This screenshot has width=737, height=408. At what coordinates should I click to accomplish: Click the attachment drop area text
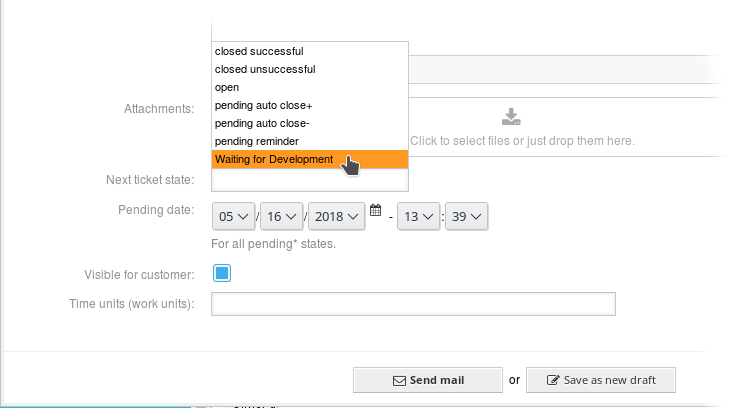522,141
